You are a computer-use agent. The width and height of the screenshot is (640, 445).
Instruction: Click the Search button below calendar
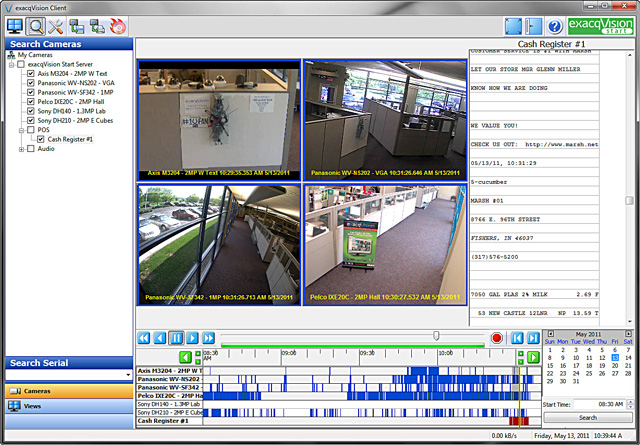point(590,417)
